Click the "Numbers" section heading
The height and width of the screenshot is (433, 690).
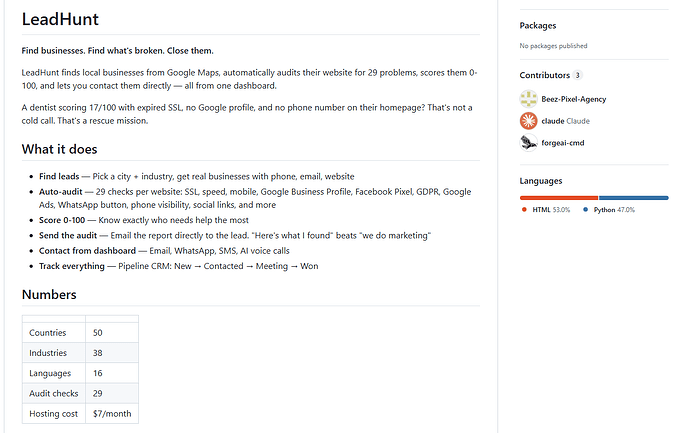pyautogui.click(x=49, y=295)
